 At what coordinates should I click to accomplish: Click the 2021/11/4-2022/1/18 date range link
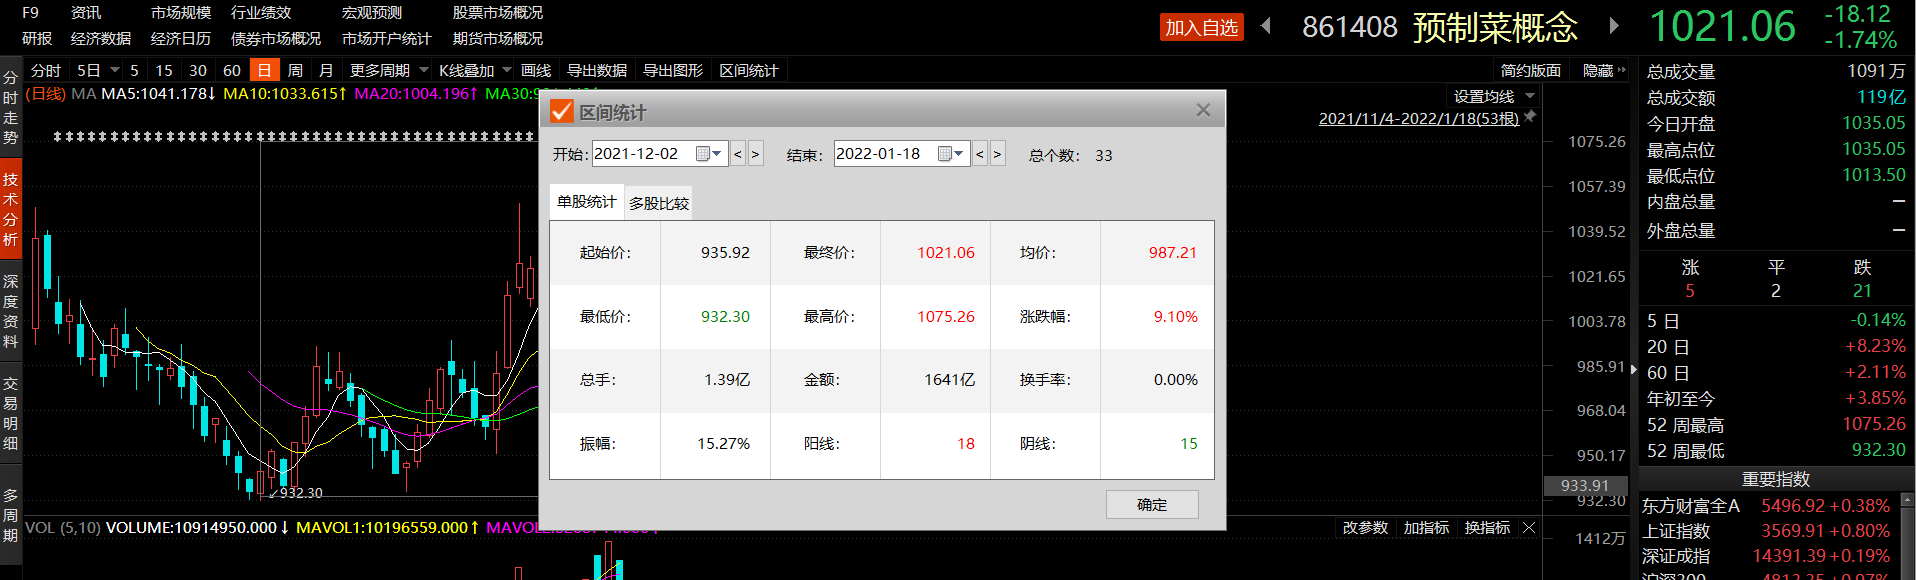pyautogui.click(x=1418, y=119)
